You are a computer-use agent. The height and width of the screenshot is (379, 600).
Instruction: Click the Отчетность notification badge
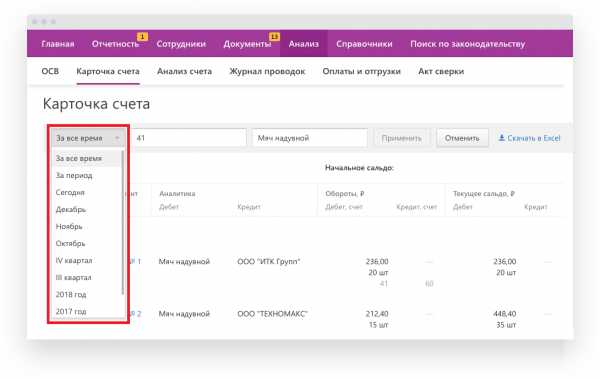(x=142, y=37)
